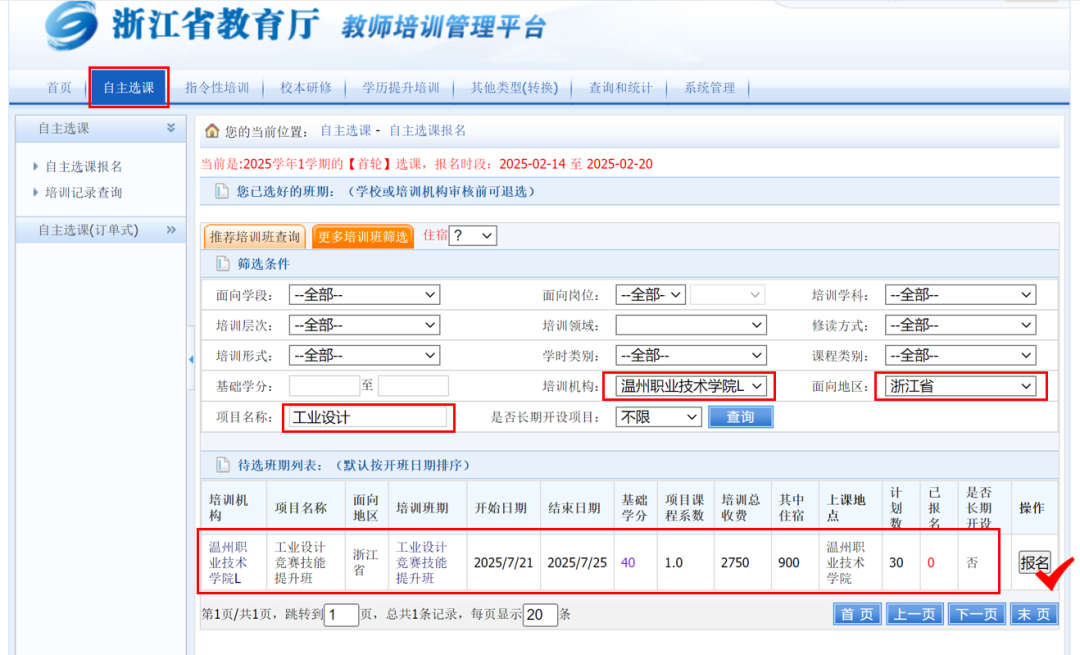
Task: Click the 项目名称 input containing 工业设计
Action: [x=368, y=417]
